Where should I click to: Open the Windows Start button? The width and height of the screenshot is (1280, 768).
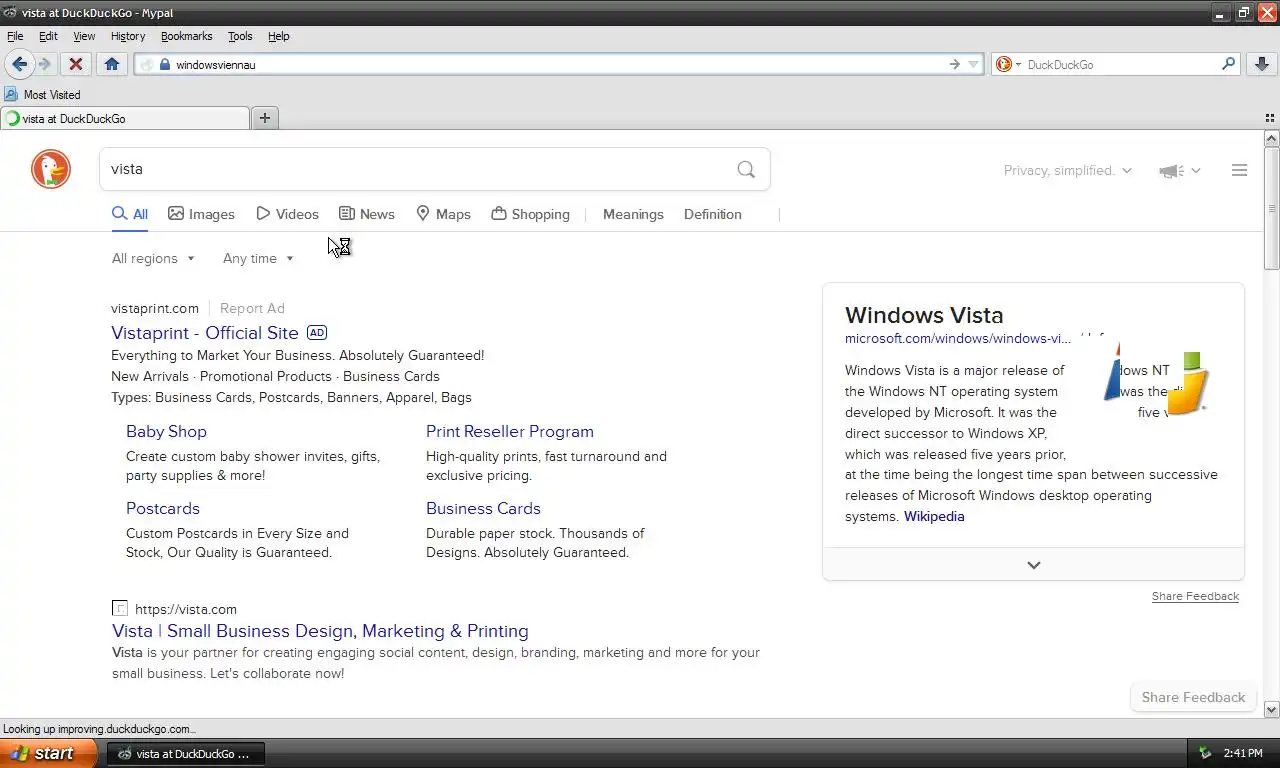48,753
